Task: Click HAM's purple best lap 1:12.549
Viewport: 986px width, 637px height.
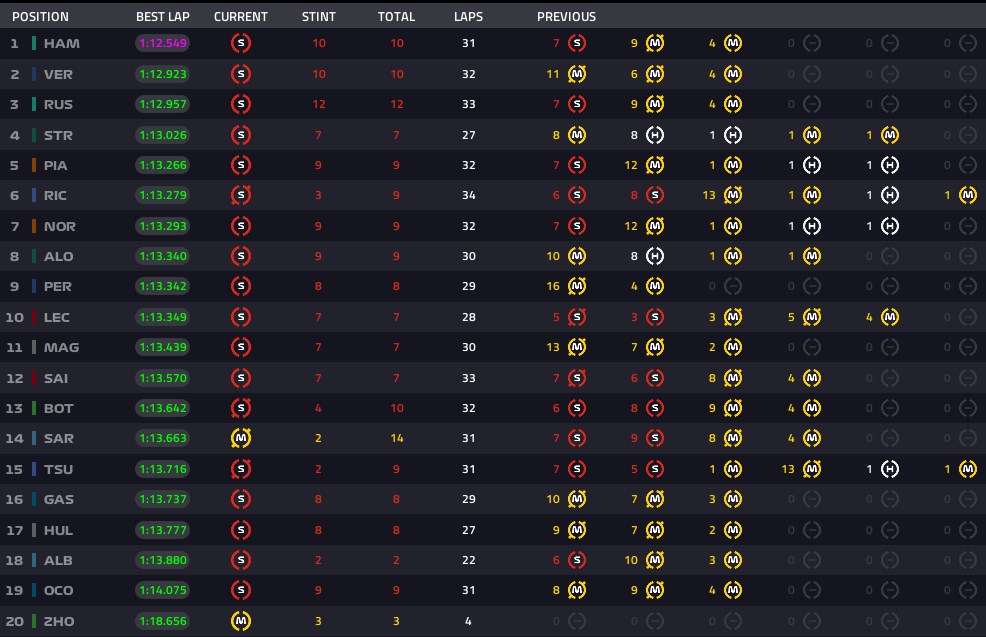Action: 163,43
